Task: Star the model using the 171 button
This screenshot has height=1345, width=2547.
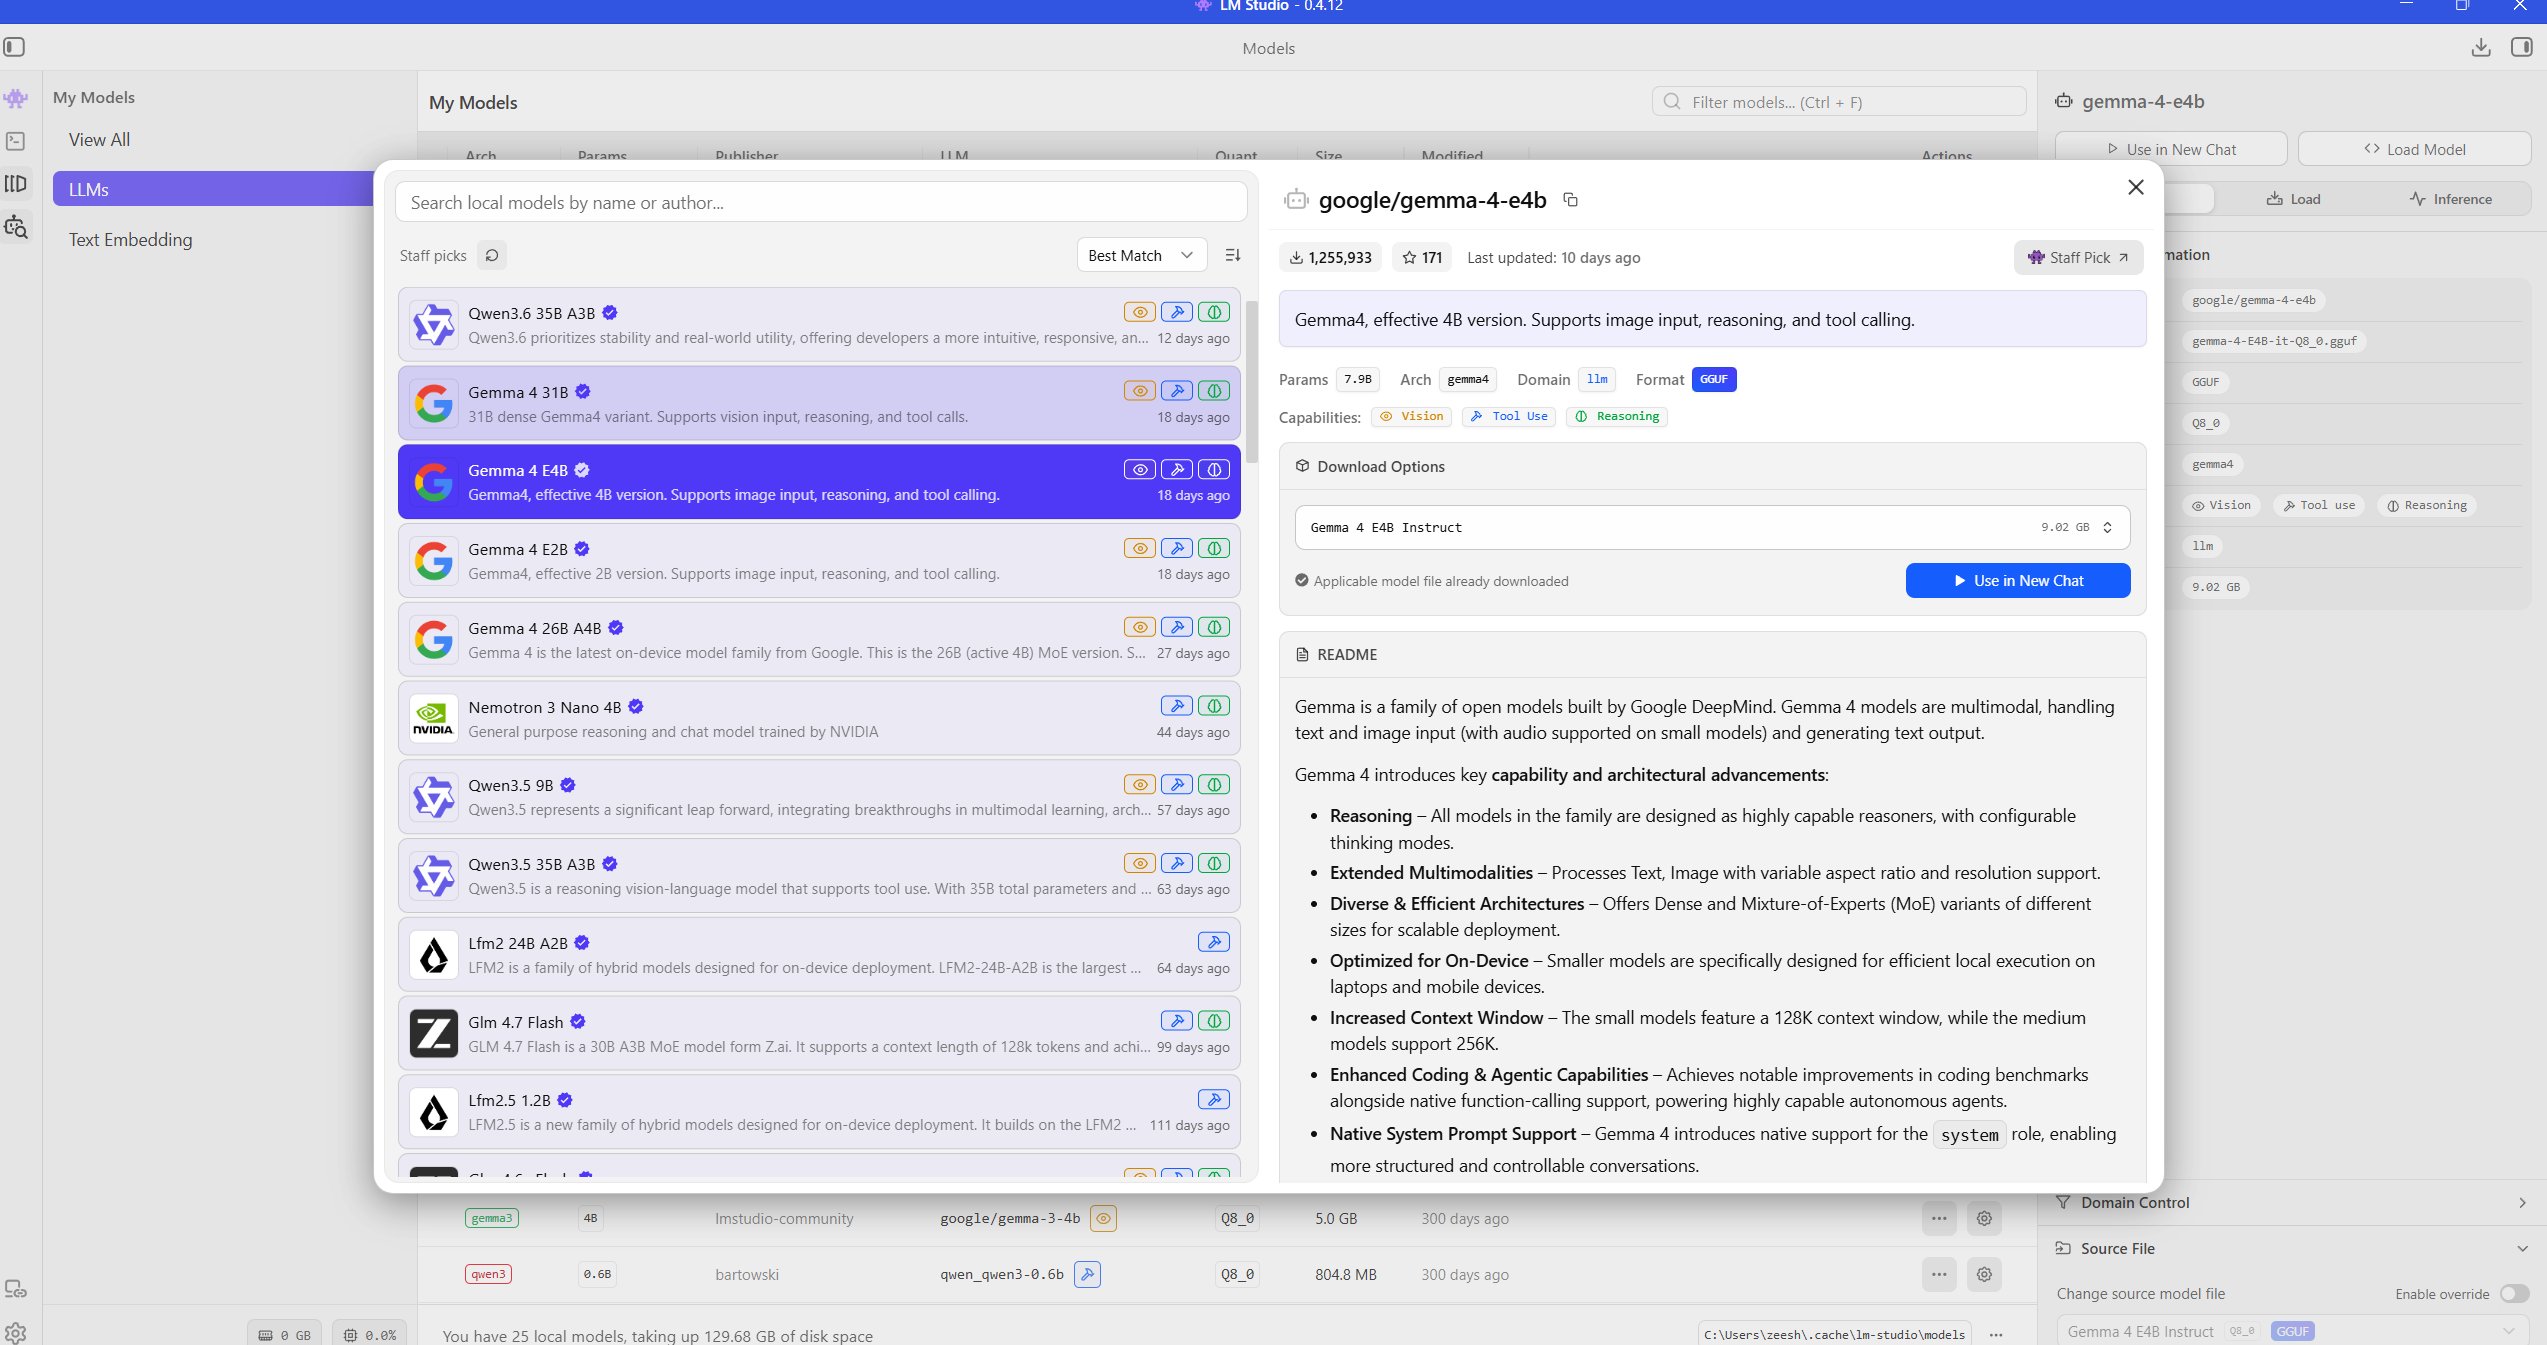Action: [x=1422, y=257]
